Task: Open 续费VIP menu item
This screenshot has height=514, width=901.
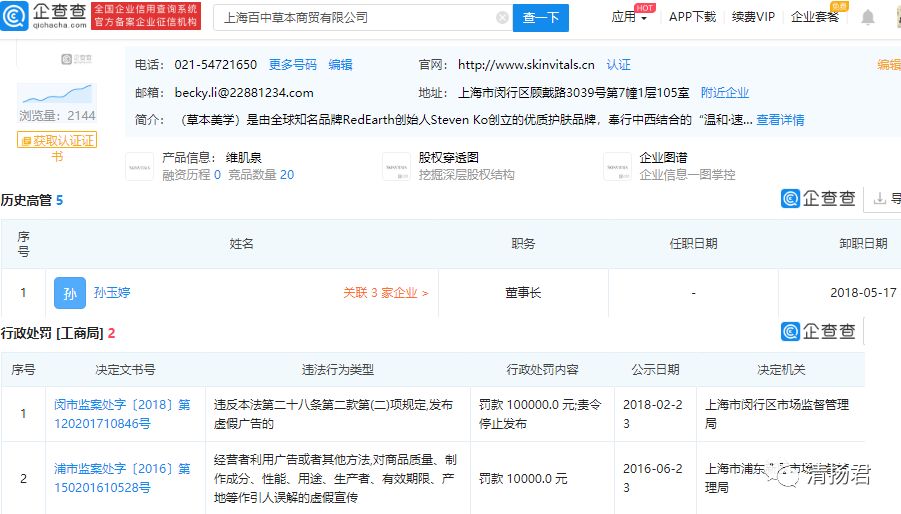Action: click(753, 17)
